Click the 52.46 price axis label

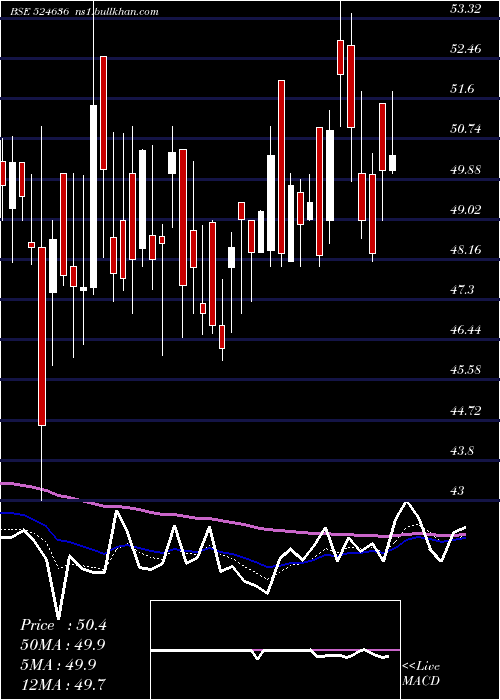(x=466, y=49)
